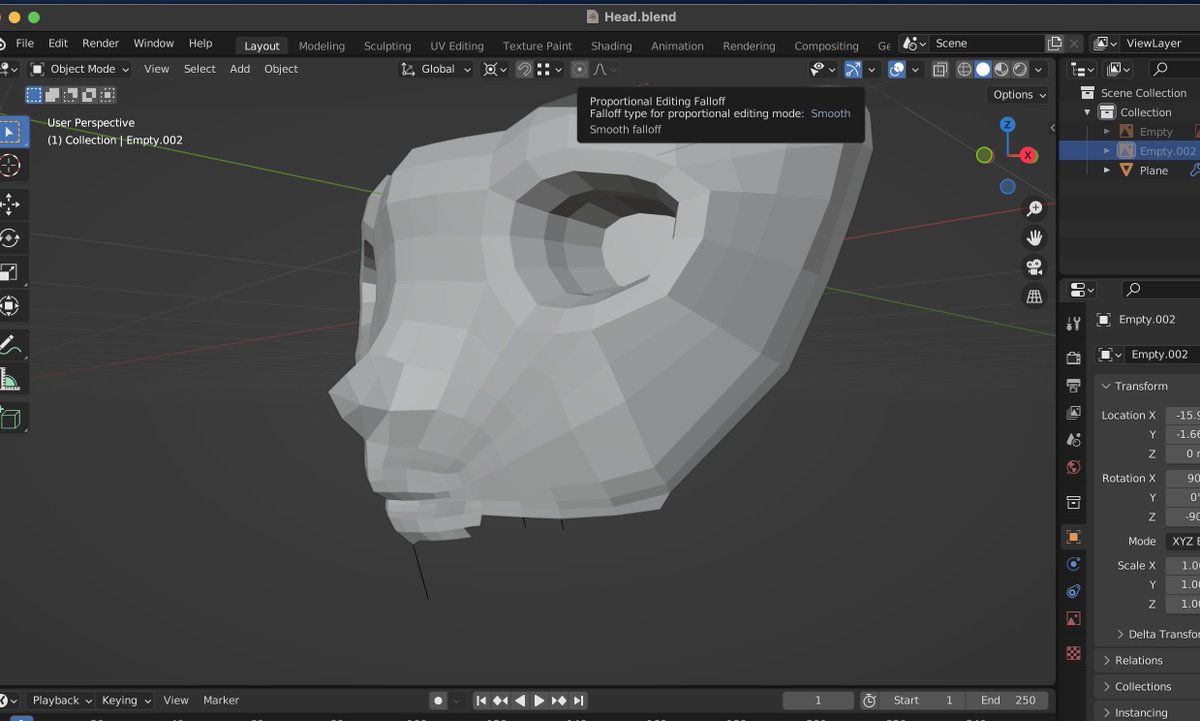1200x721 pixels.
Task: Choose the Measure tool
Action: pyautogui.click(x=10, y=380)
